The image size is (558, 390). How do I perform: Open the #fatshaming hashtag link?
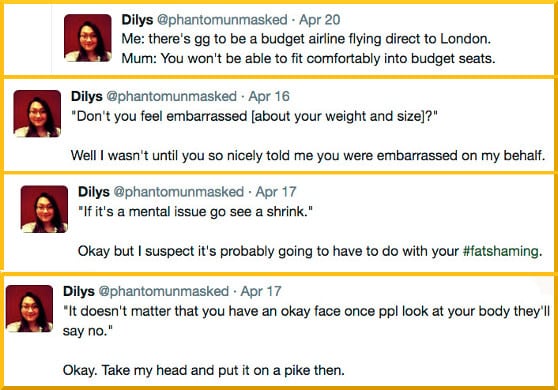click(501, 251)
